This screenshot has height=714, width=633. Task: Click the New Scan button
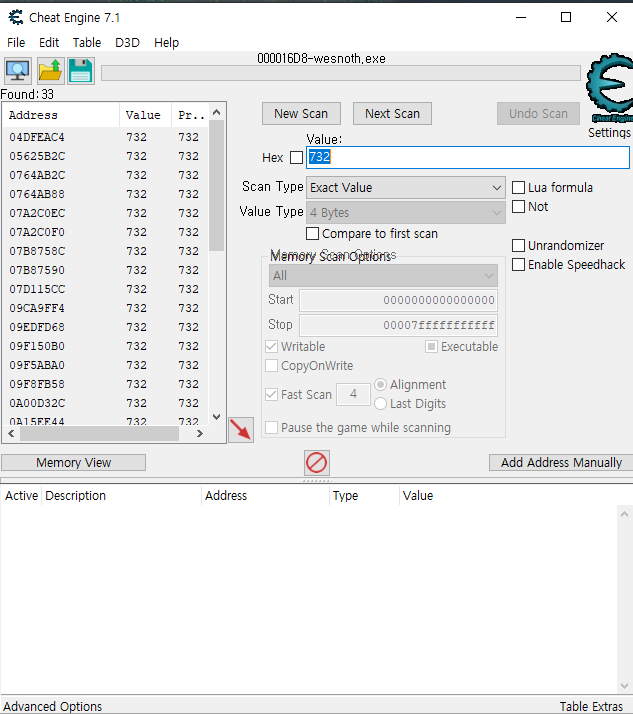pos(301,113)
